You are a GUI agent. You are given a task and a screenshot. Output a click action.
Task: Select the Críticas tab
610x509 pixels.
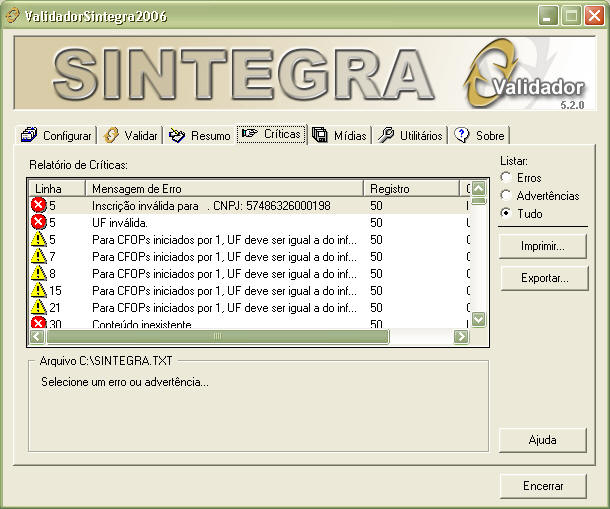pos(272,134)
